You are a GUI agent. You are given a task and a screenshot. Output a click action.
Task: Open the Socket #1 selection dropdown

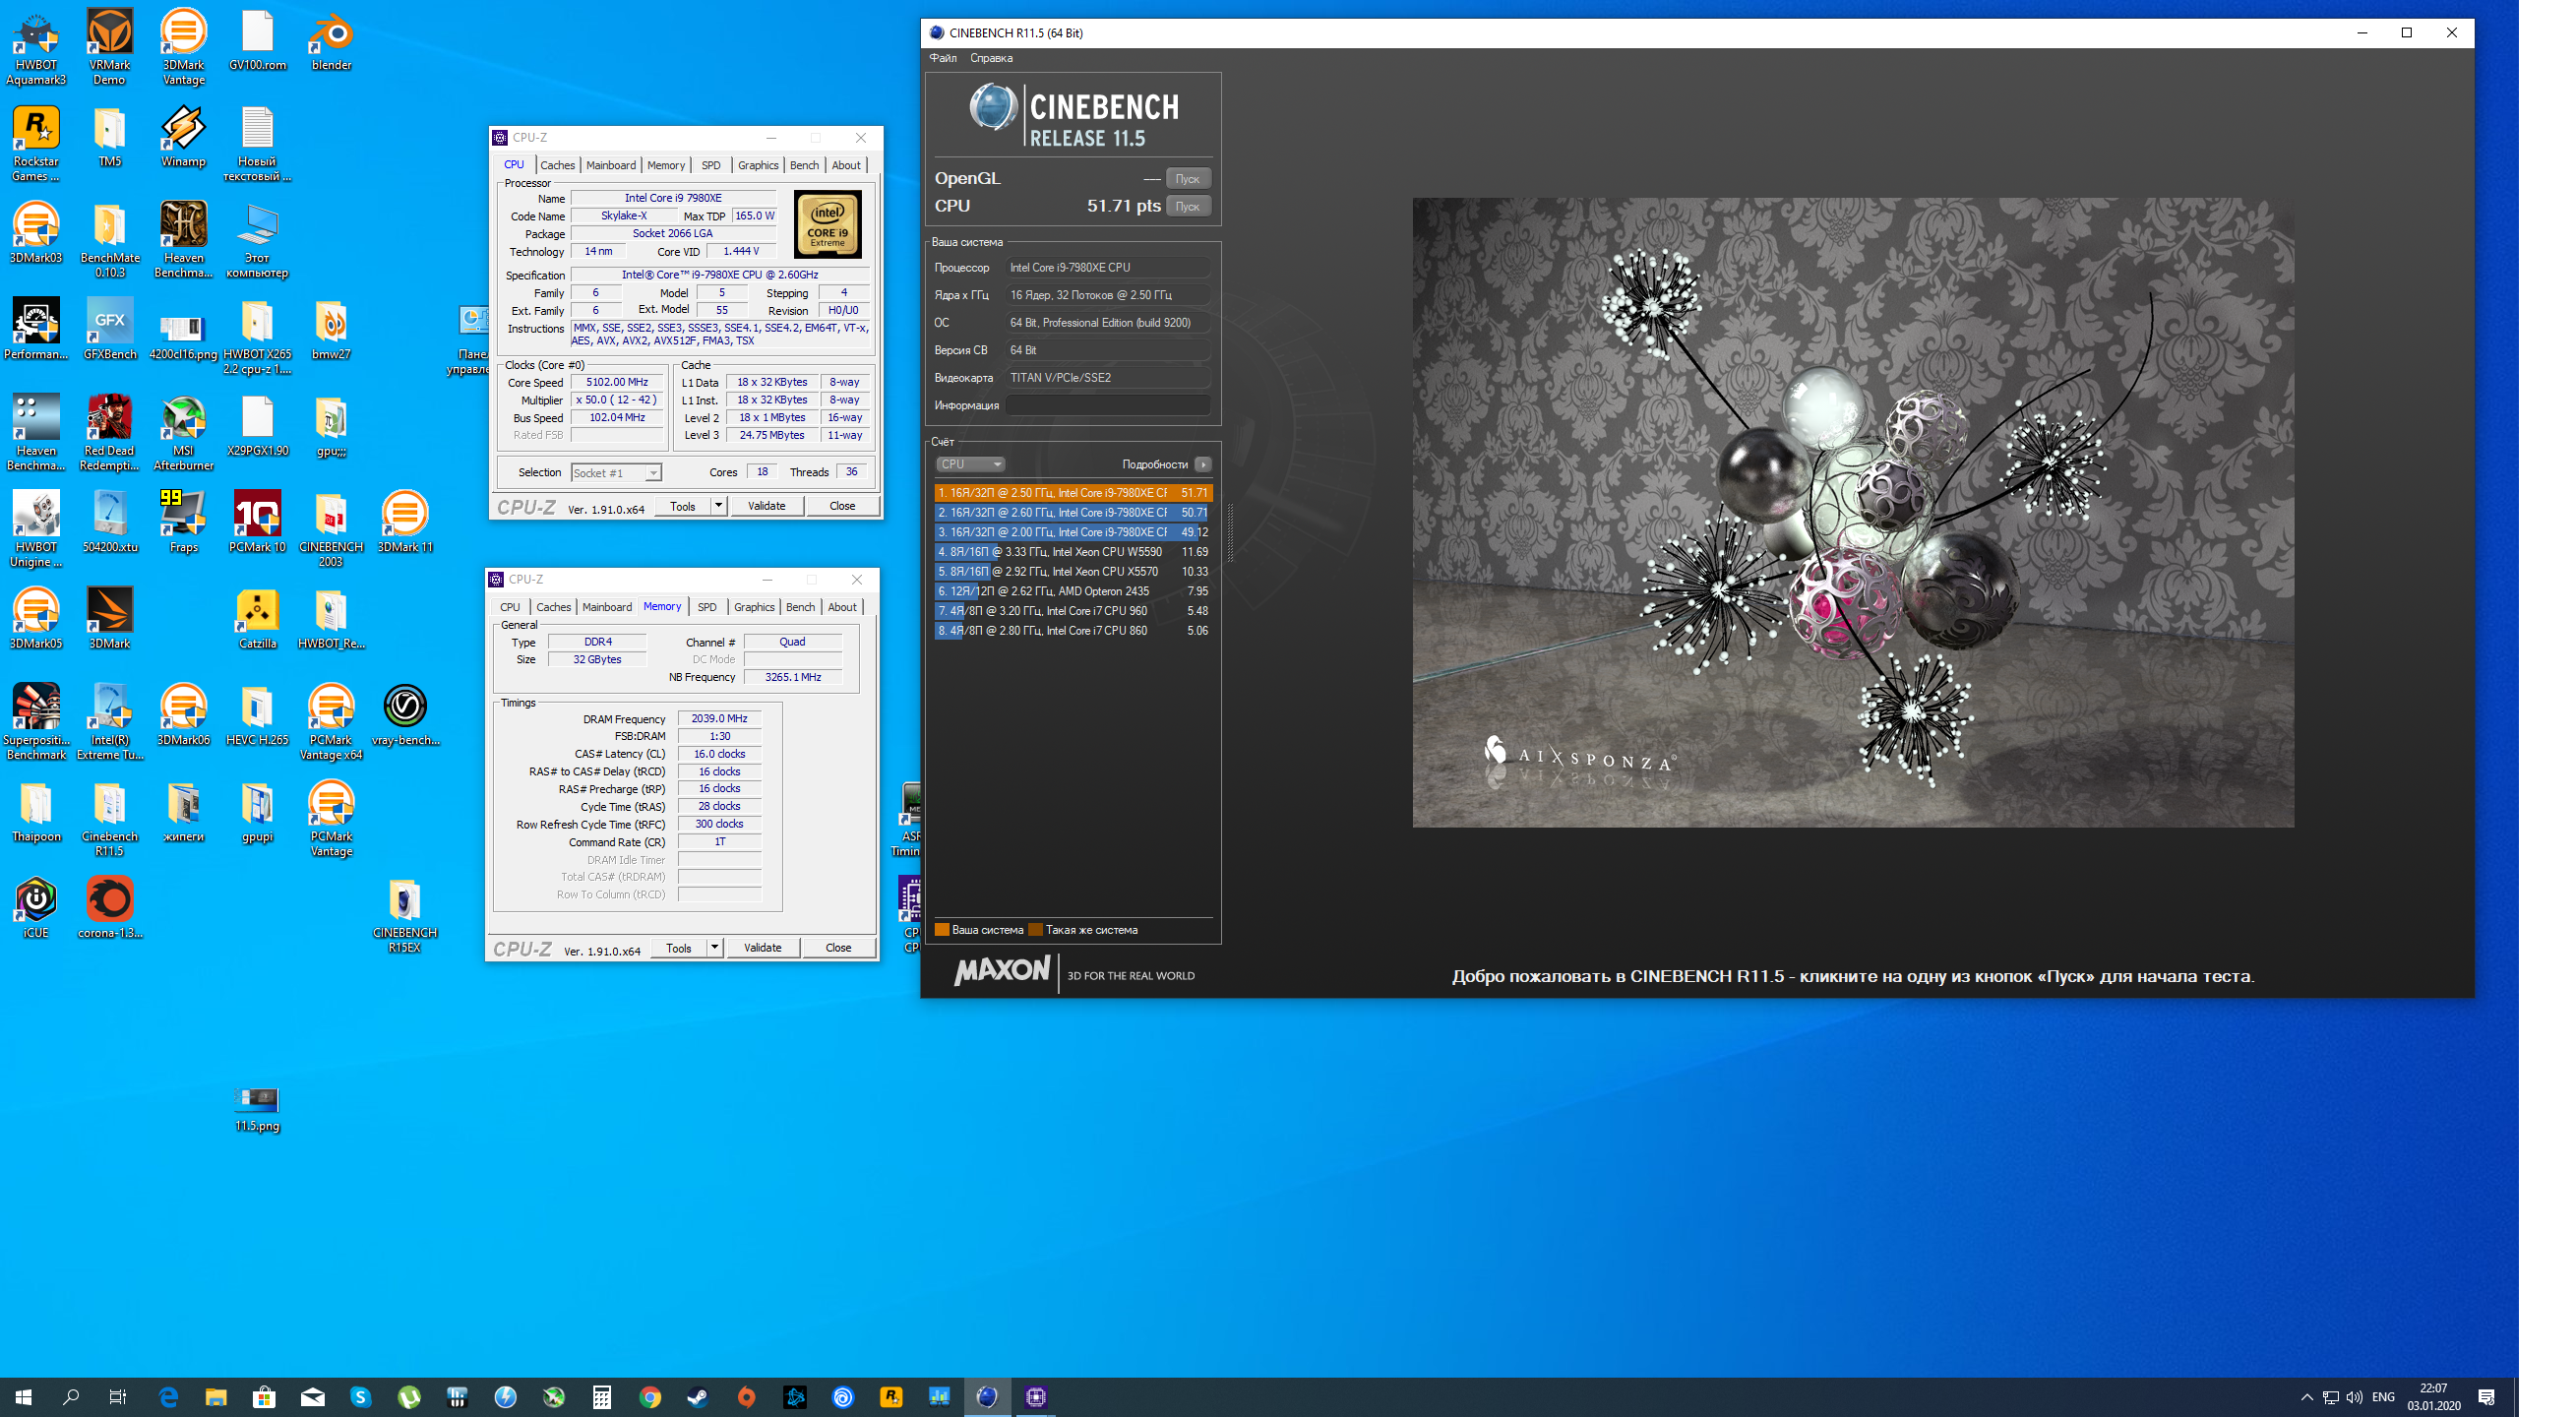coord(615,473)
